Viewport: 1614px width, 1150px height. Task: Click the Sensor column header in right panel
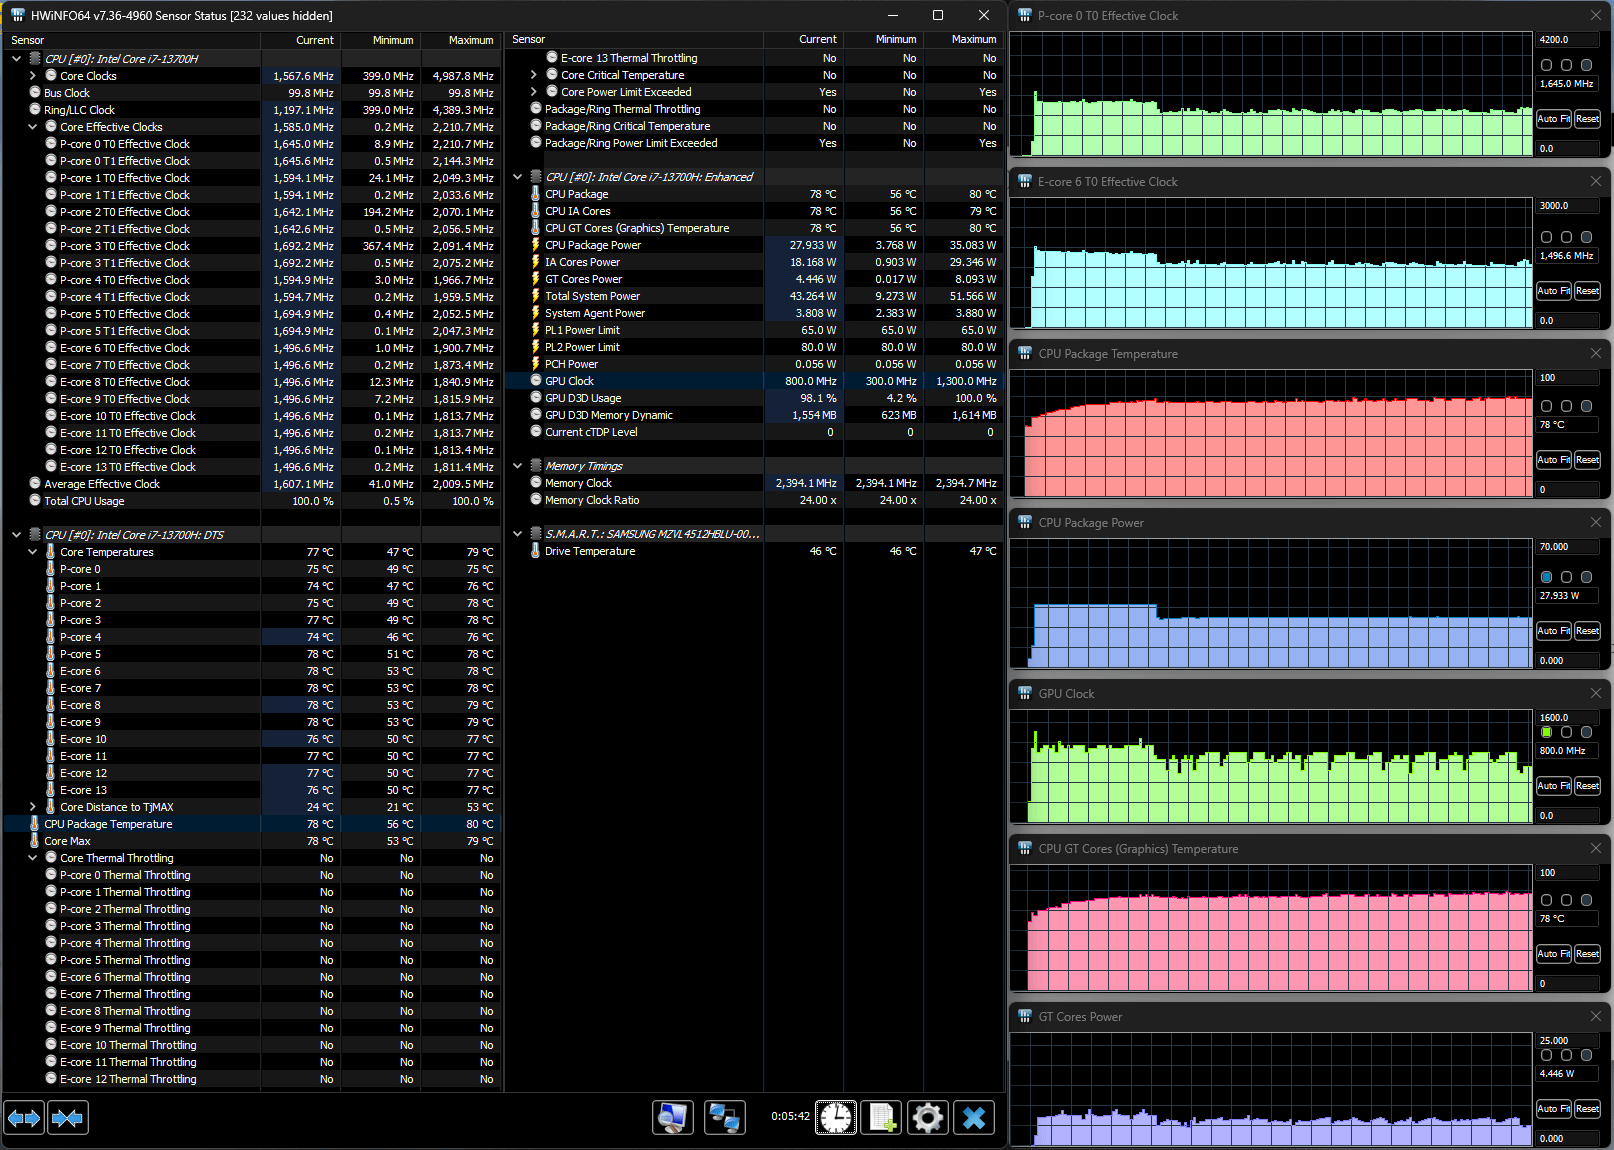(529, 40)
